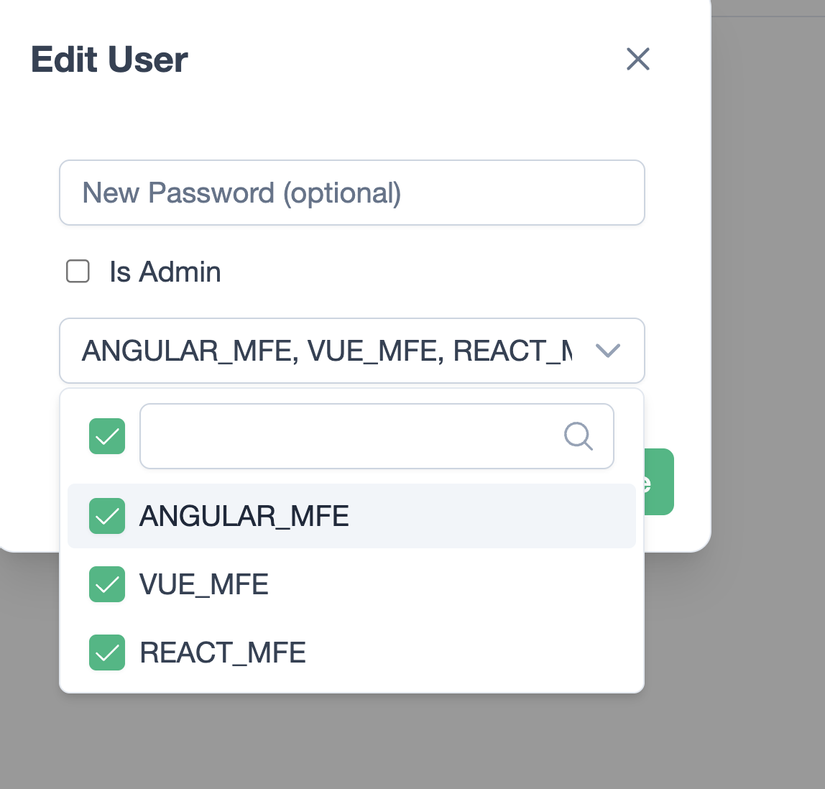Untick the REACT_MFE checkmark box
825x789 pixels.
coord(107,652)
